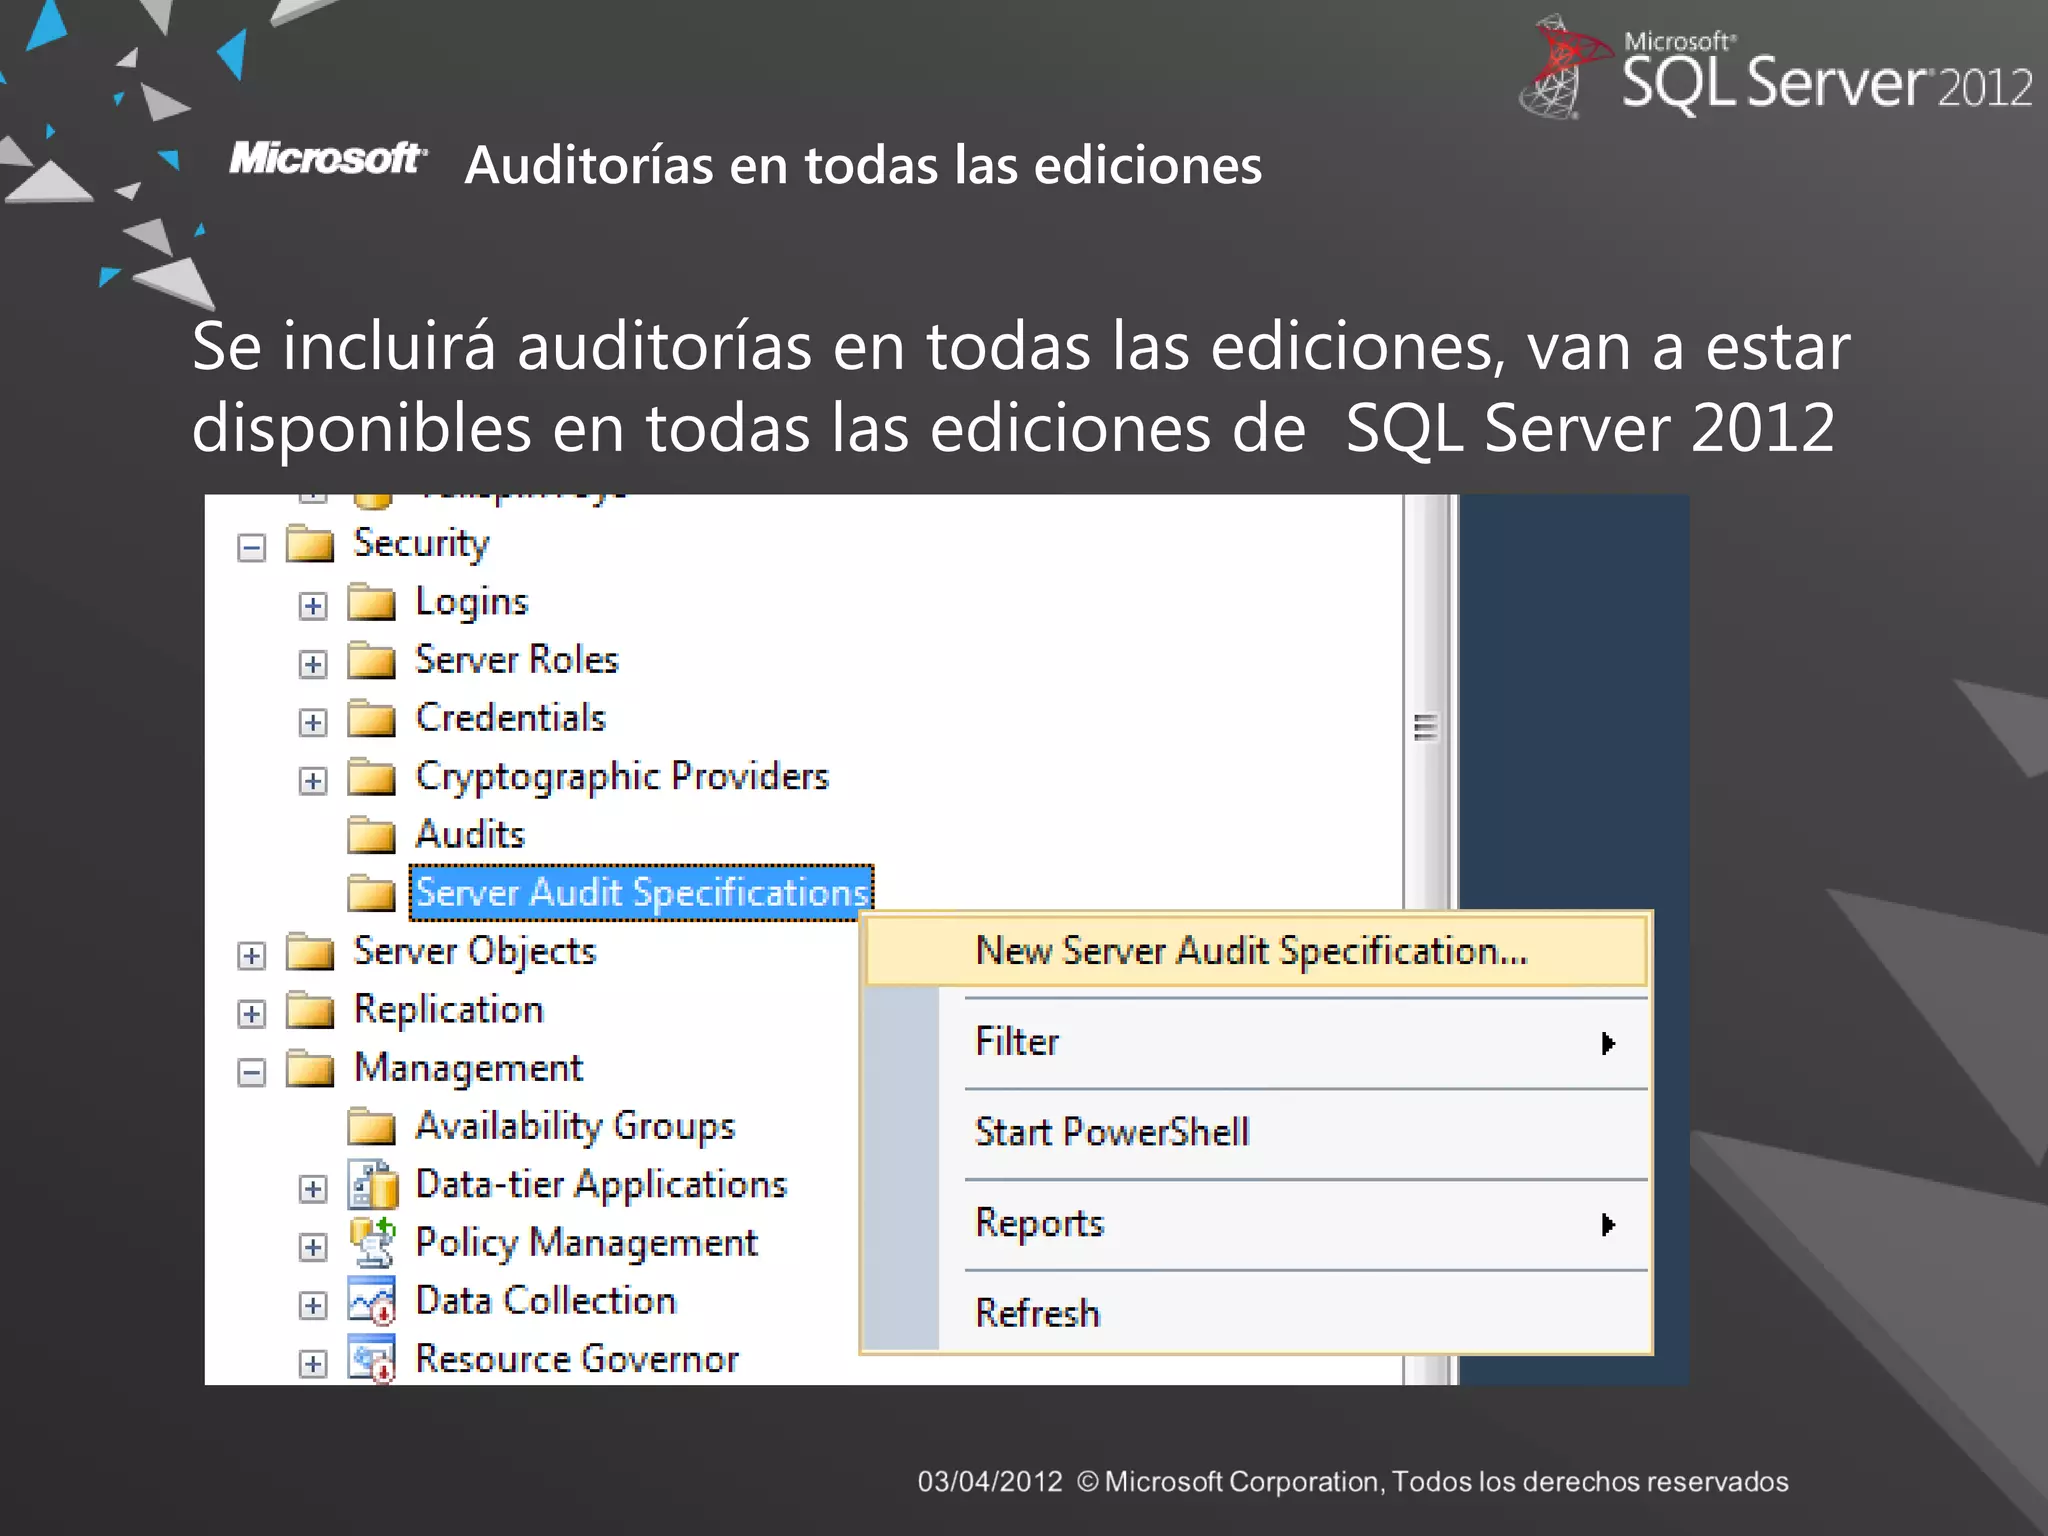2048x1536 pixels.
Task: Click the Resource Governor icon
Action: (372, 1360)
